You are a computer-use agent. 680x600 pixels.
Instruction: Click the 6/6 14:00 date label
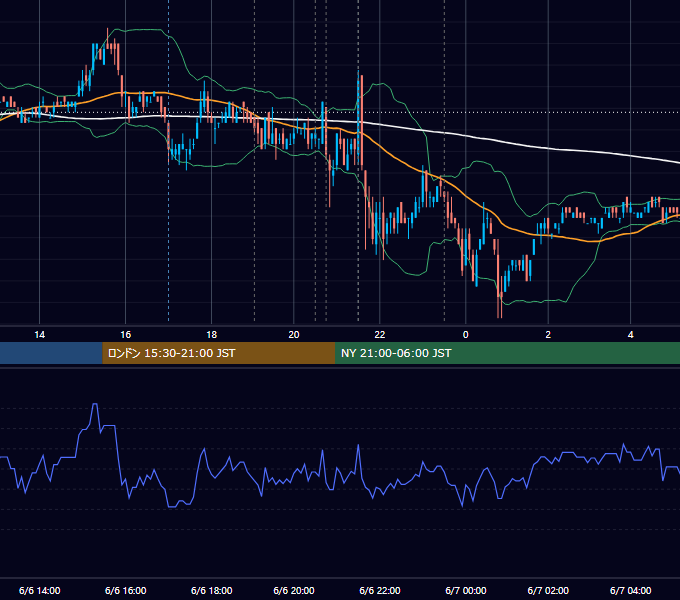[39, 590]
